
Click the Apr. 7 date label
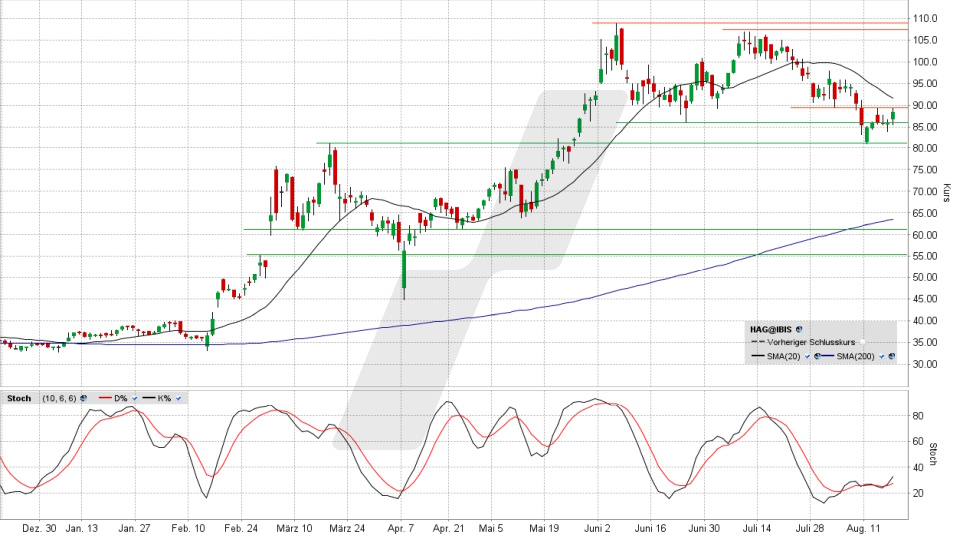tap(400, 528)
